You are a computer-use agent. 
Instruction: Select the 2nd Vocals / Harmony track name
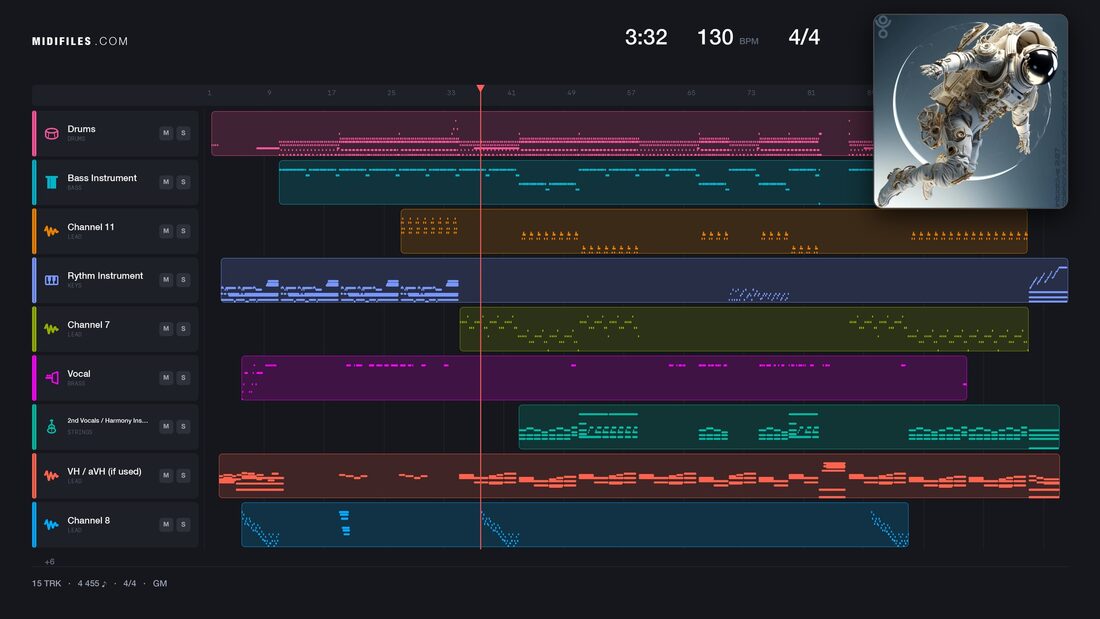click(x=107, y=420)
